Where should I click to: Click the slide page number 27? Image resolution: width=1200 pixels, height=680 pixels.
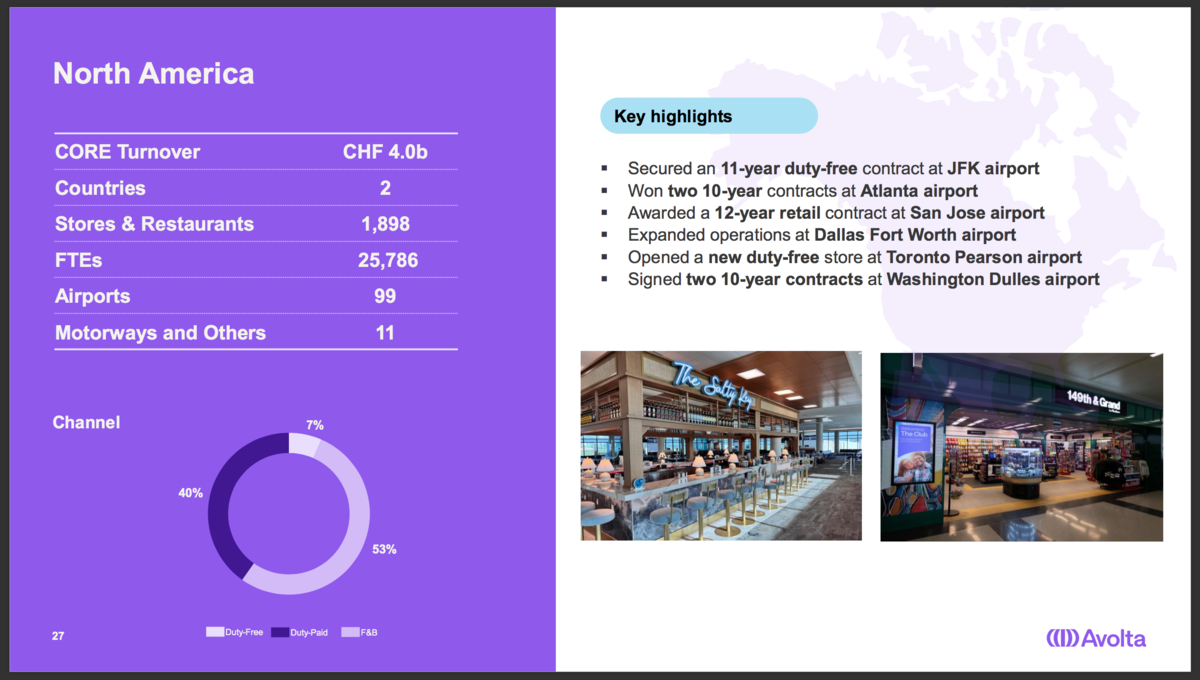[x=58, y=635]
